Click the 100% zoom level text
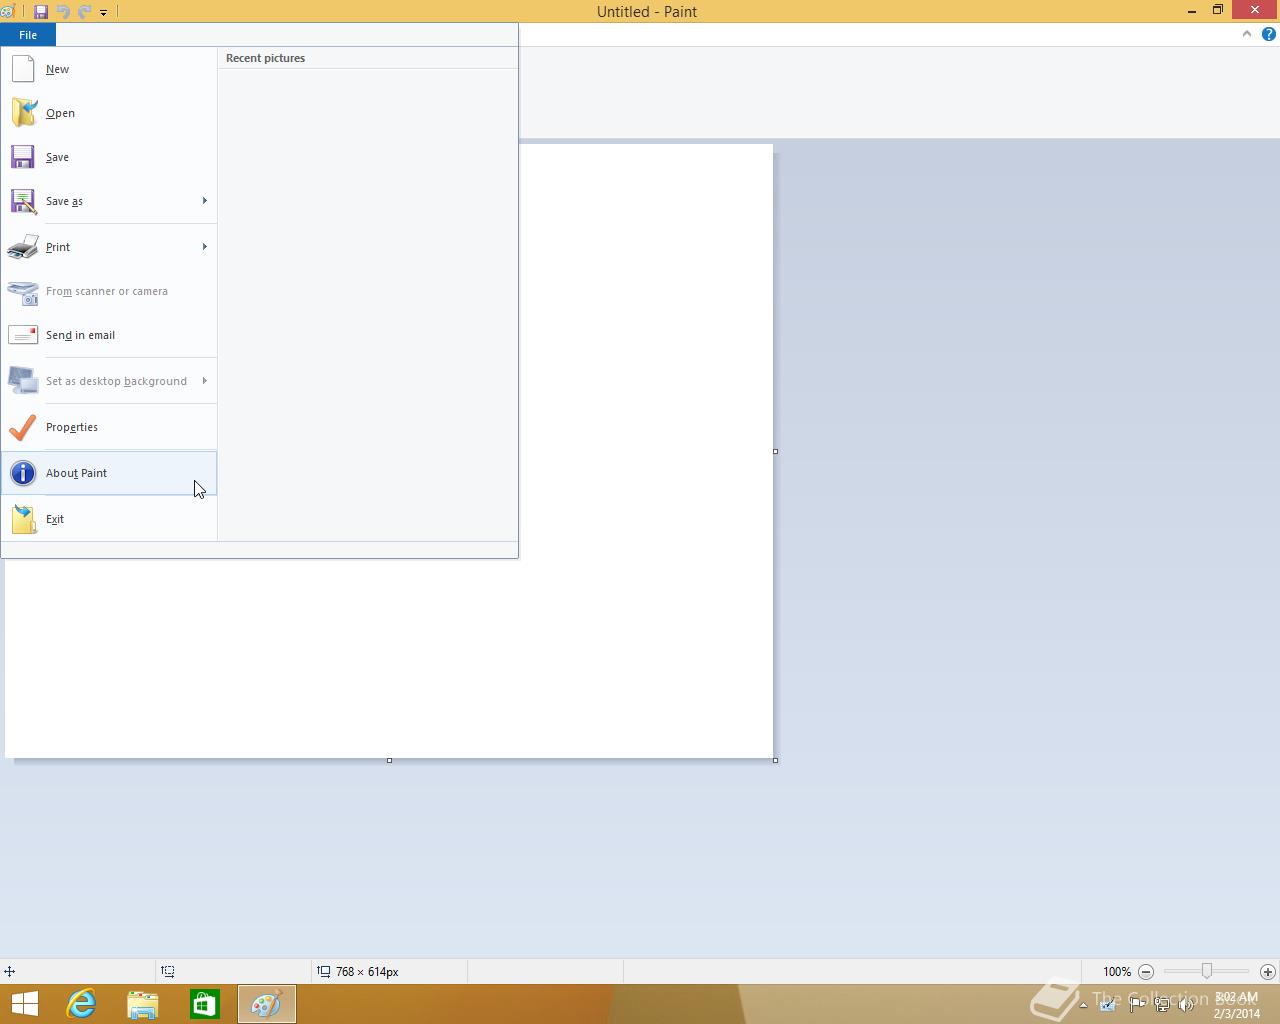 (x=1117, y=972)
